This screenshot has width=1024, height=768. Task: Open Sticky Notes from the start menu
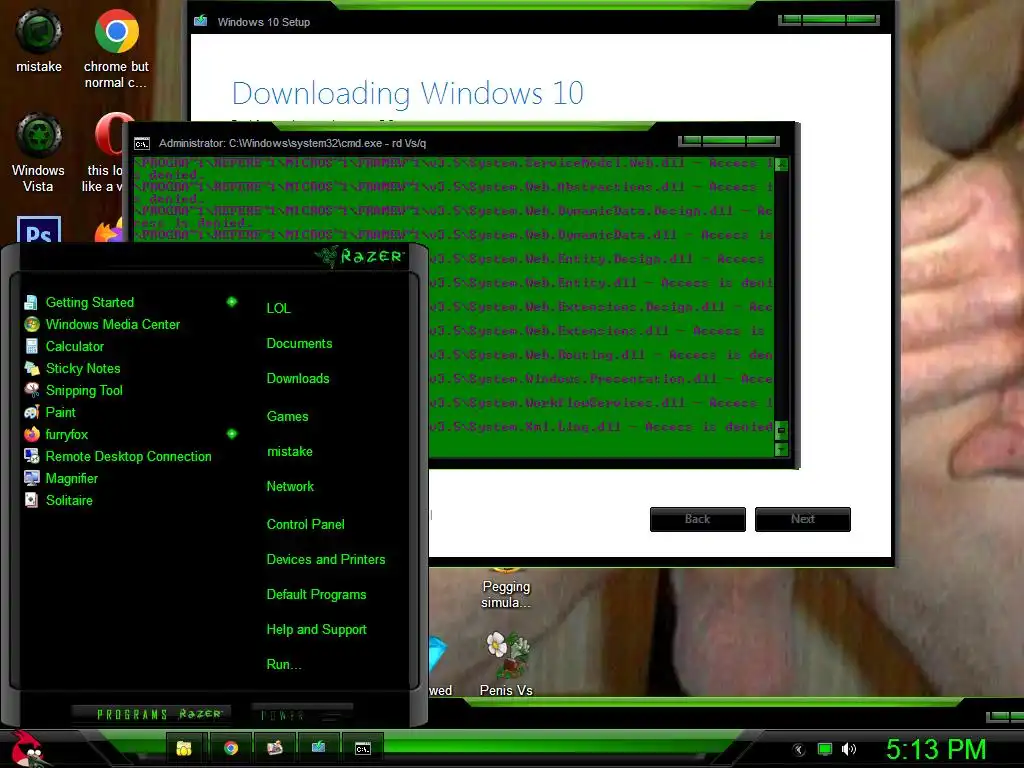72,368
